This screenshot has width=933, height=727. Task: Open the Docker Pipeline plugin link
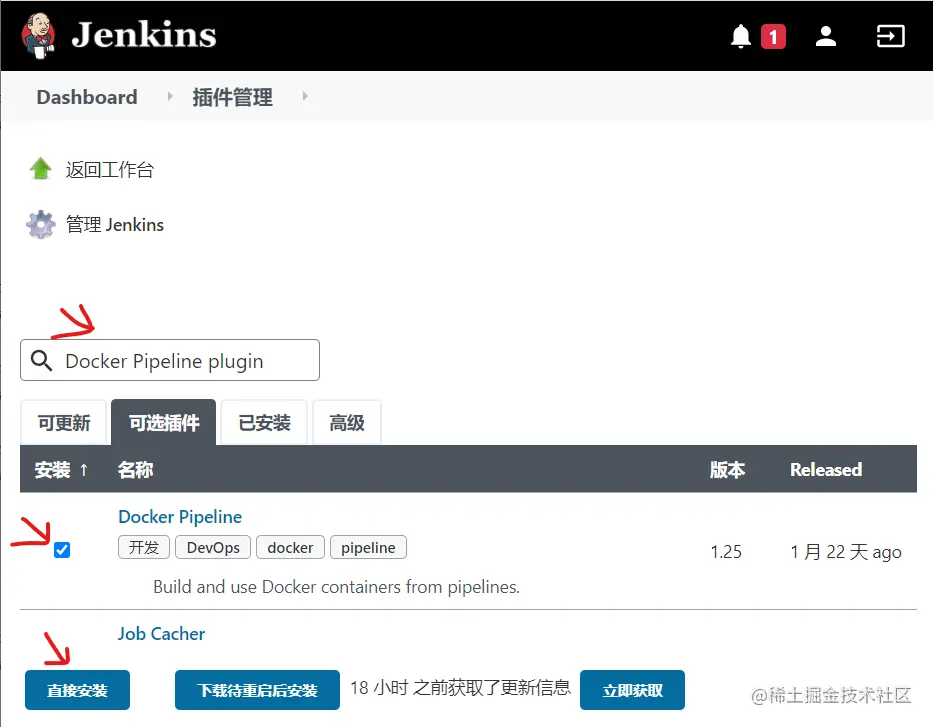click(x=180, y=516)
